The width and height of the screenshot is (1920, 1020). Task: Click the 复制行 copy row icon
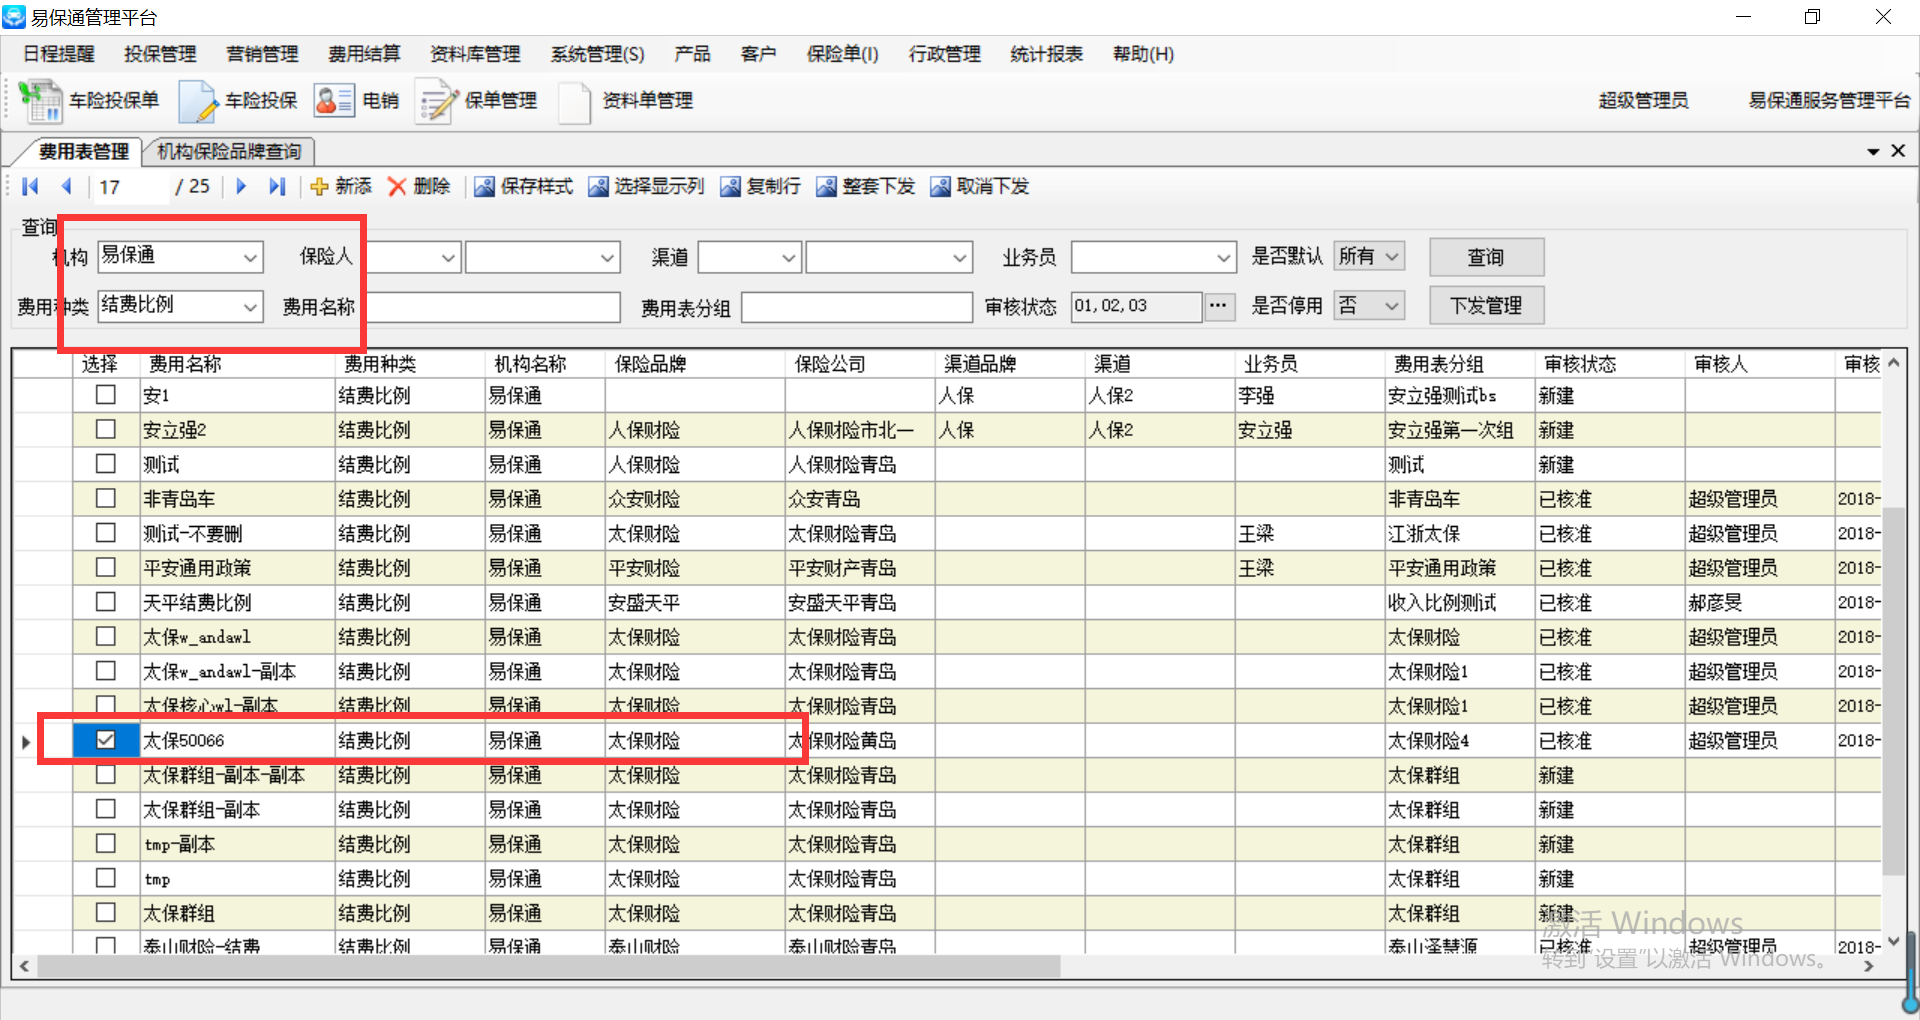(x=730, y=187)
